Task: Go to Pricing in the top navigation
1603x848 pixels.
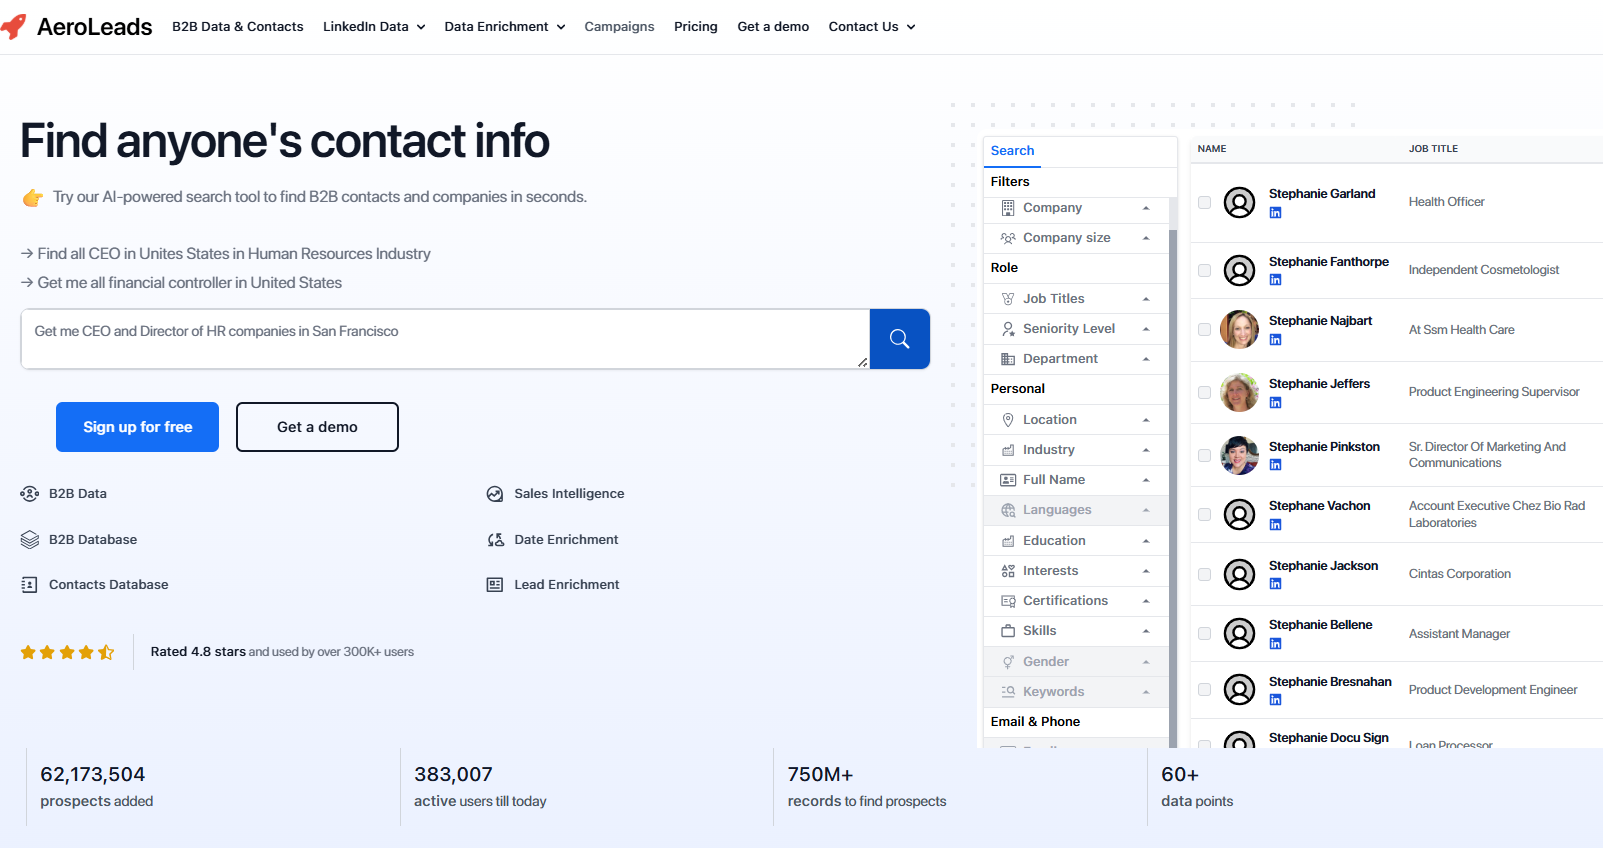Action: coord(696,27)
